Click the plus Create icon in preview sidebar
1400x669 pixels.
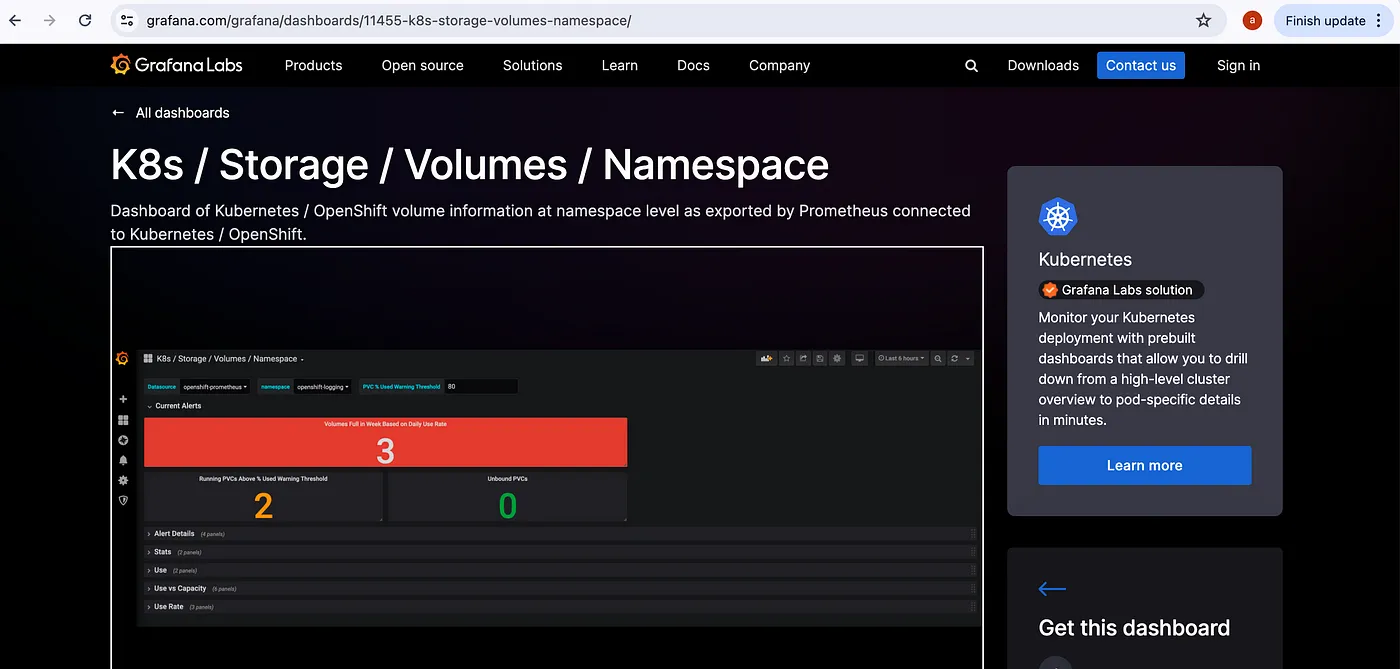tap(123, 399)
